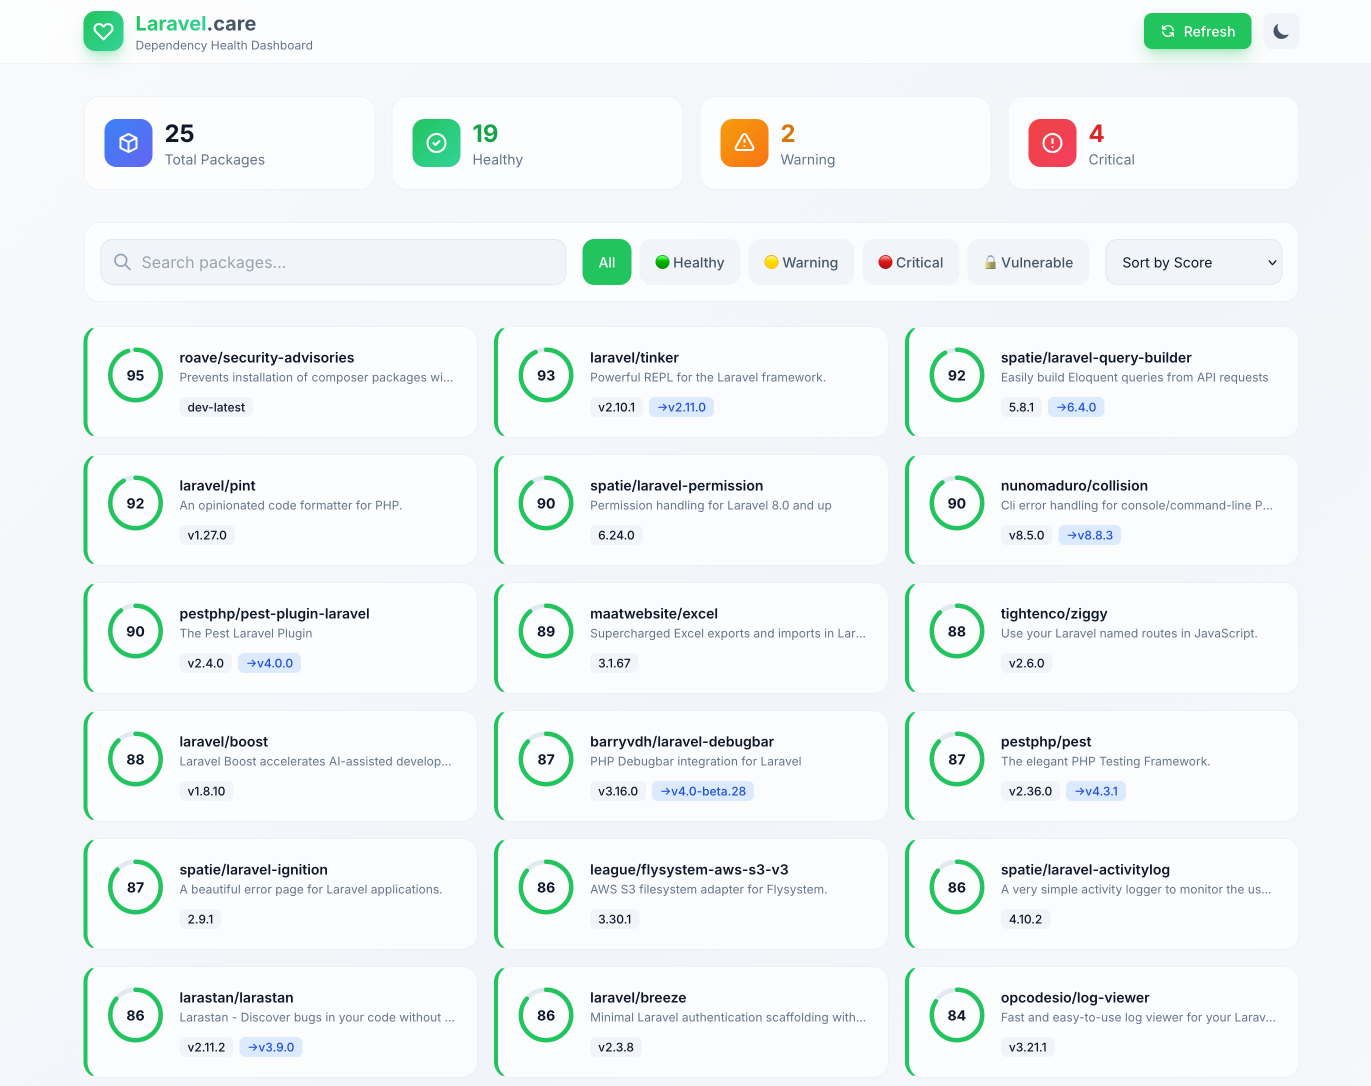Image resolution: width=1371 pixels, height=1086 pixels.
Task: Click the orange Warning triangle icon
Action: tap(744, 143)
